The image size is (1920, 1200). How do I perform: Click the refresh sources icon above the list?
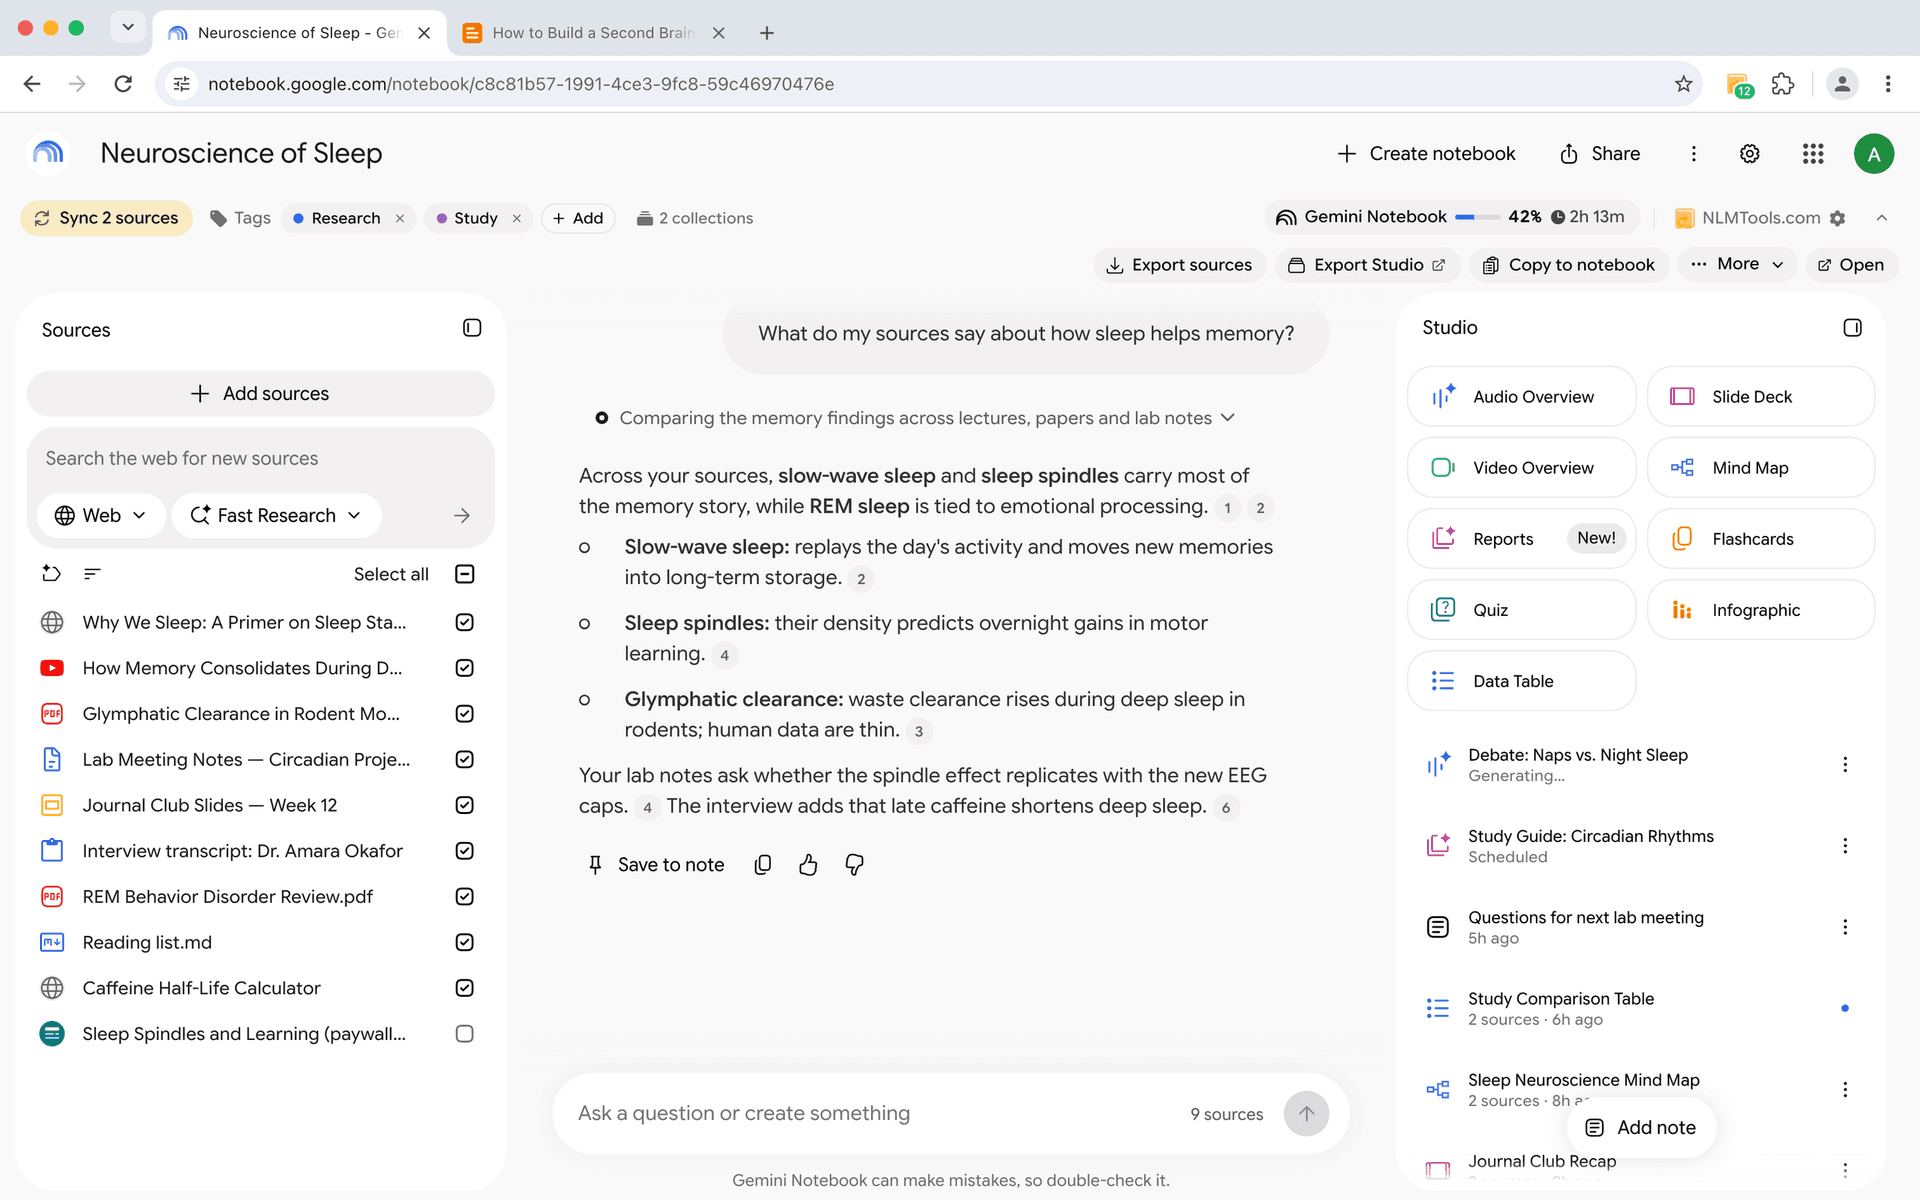(51, 574)
